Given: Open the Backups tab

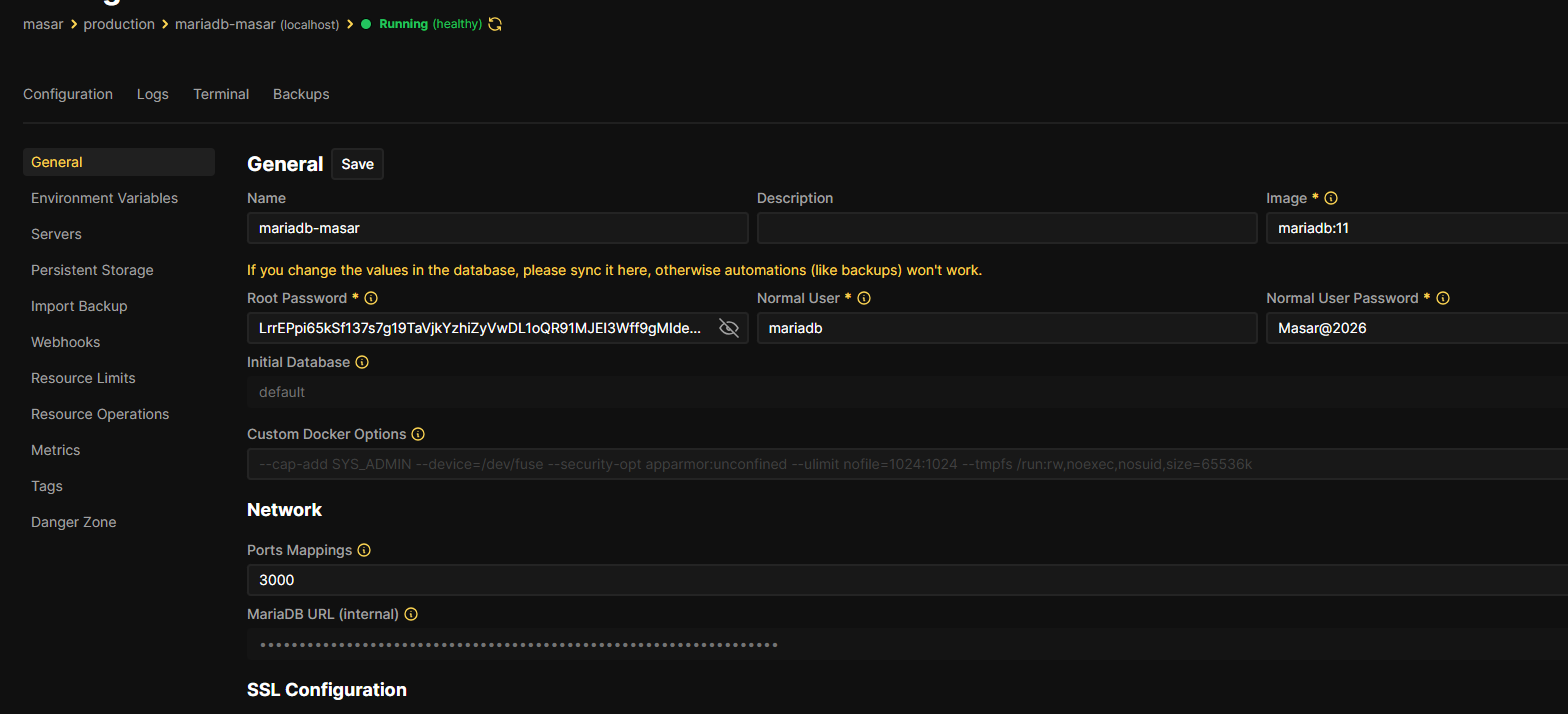Looking at the screenshot, I should [301, 94].
